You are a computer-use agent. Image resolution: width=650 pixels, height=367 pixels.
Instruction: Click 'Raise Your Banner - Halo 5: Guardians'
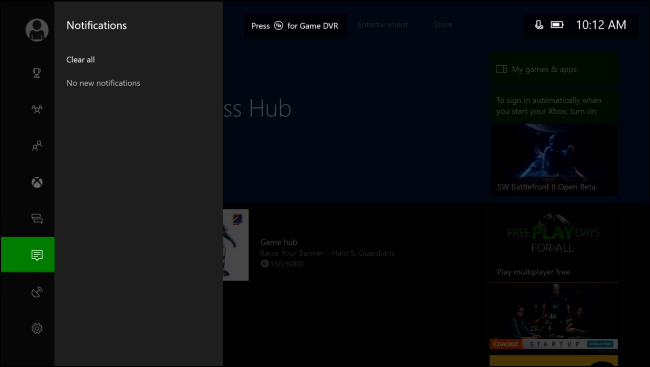[327, 253]
